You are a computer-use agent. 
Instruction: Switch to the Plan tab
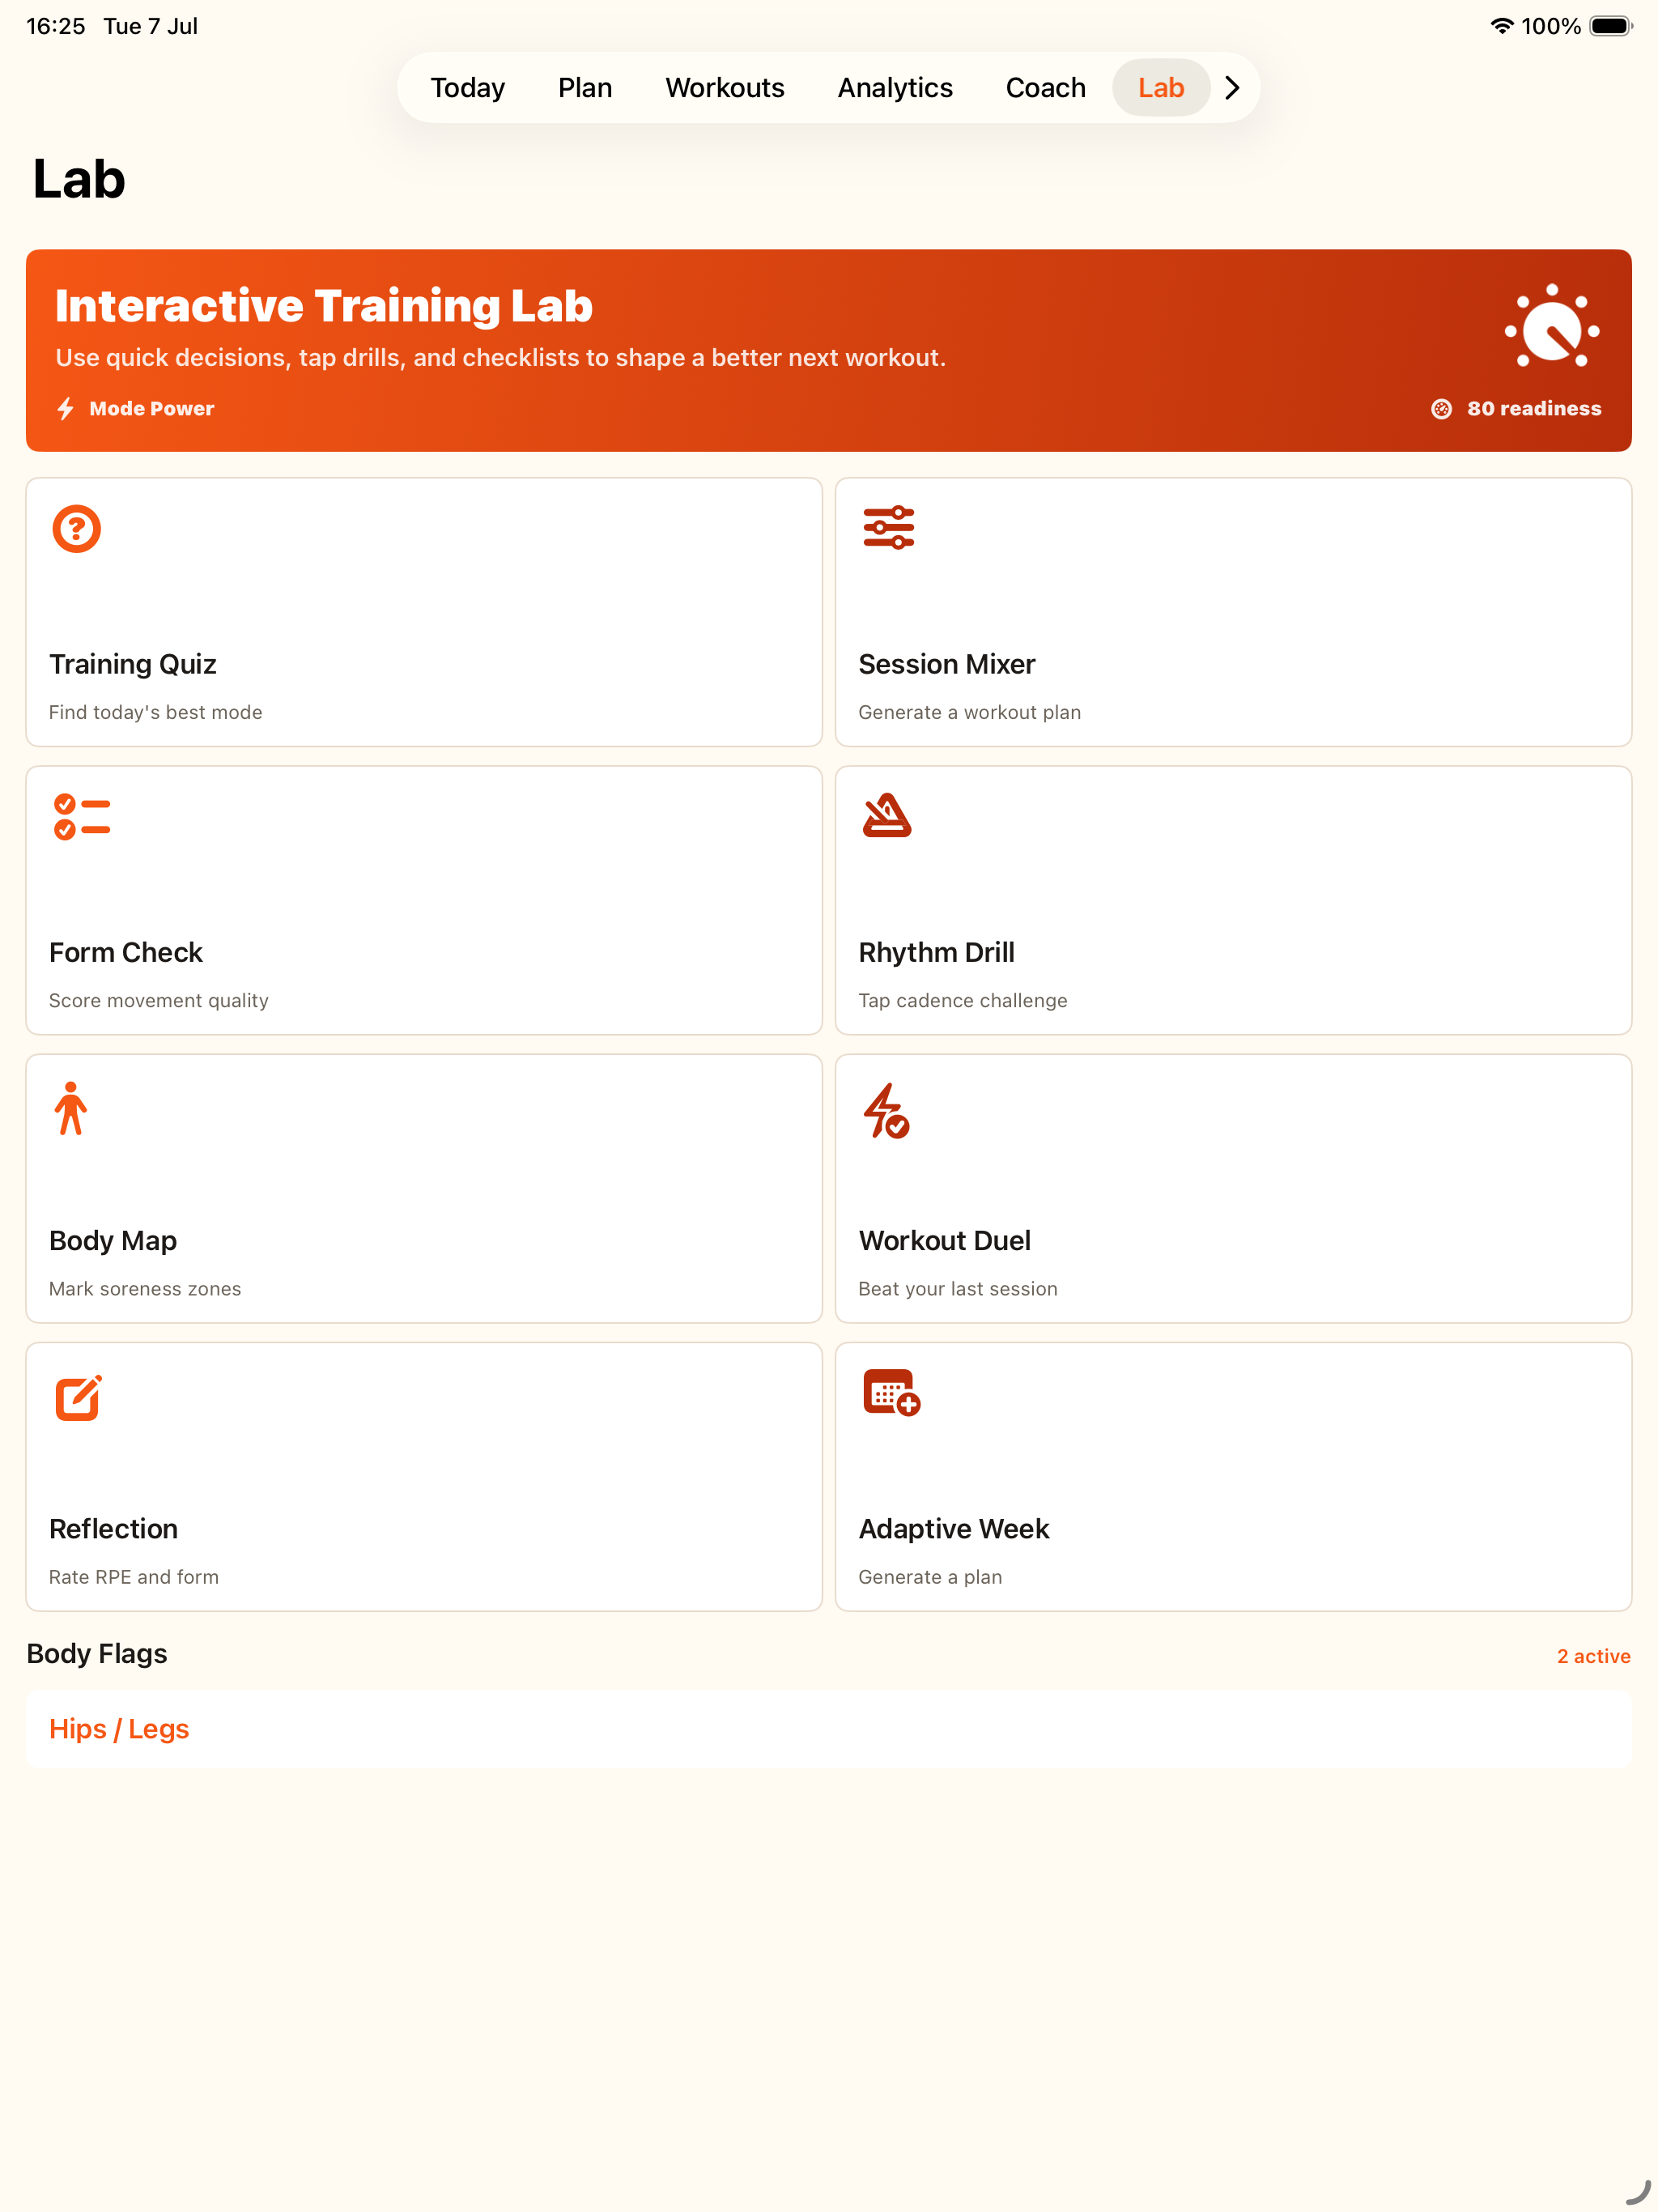[x=585, y=88]
